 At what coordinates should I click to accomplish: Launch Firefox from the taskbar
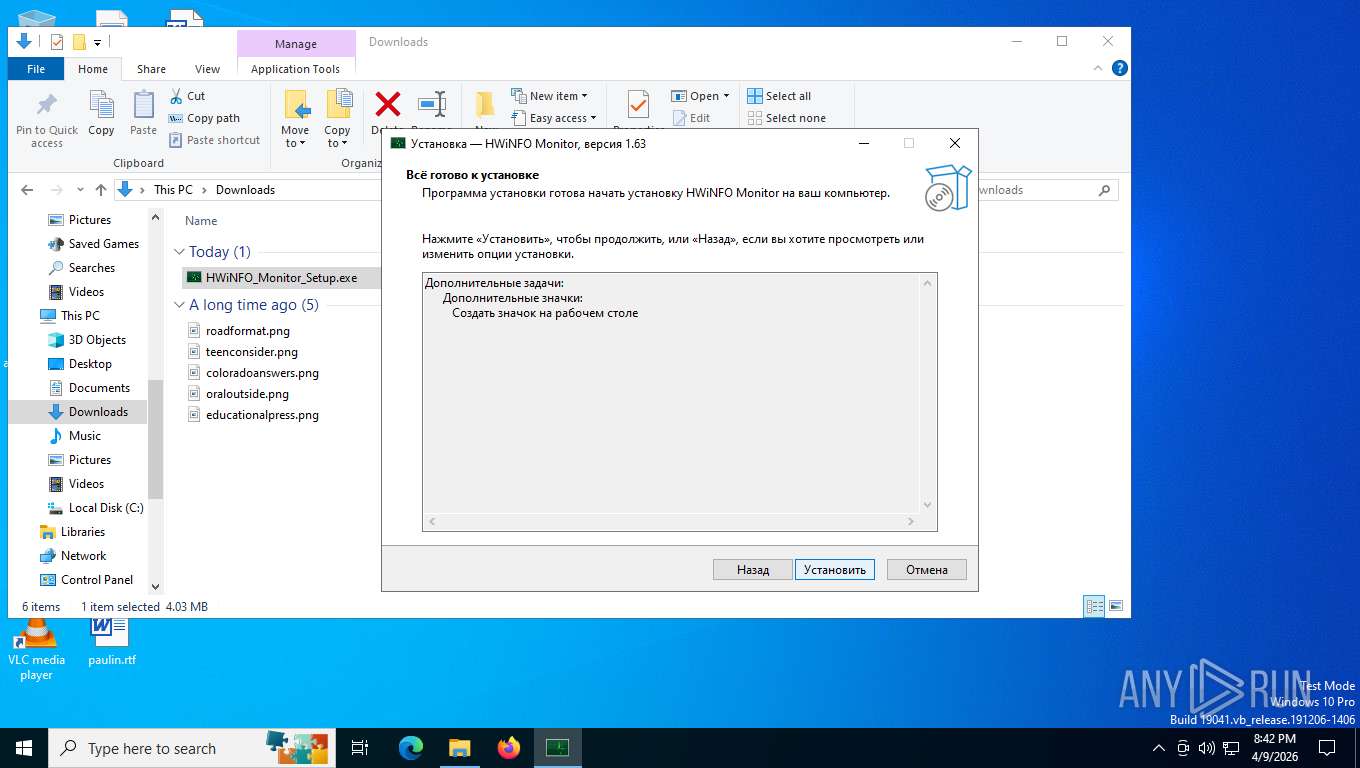[509, 748]
